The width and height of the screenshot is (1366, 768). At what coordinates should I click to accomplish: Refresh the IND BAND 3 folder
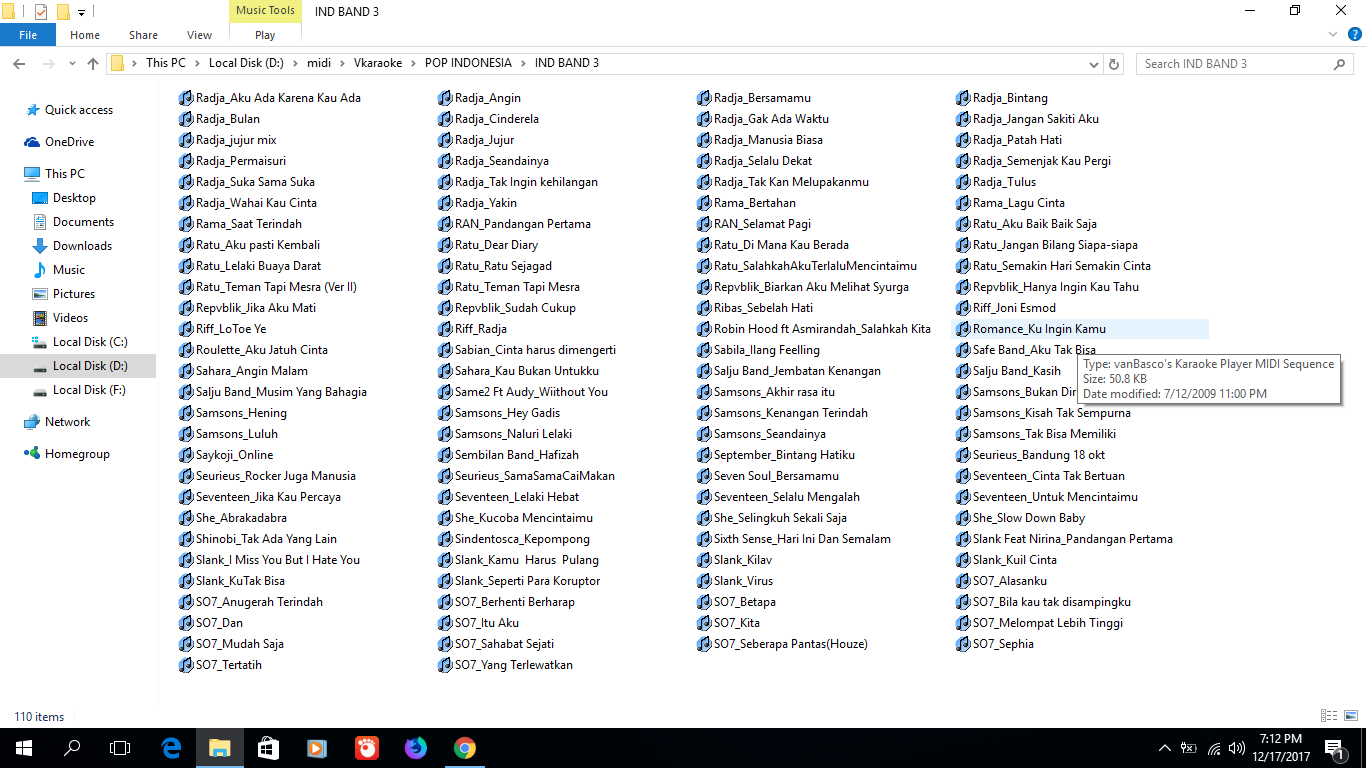1116,63
